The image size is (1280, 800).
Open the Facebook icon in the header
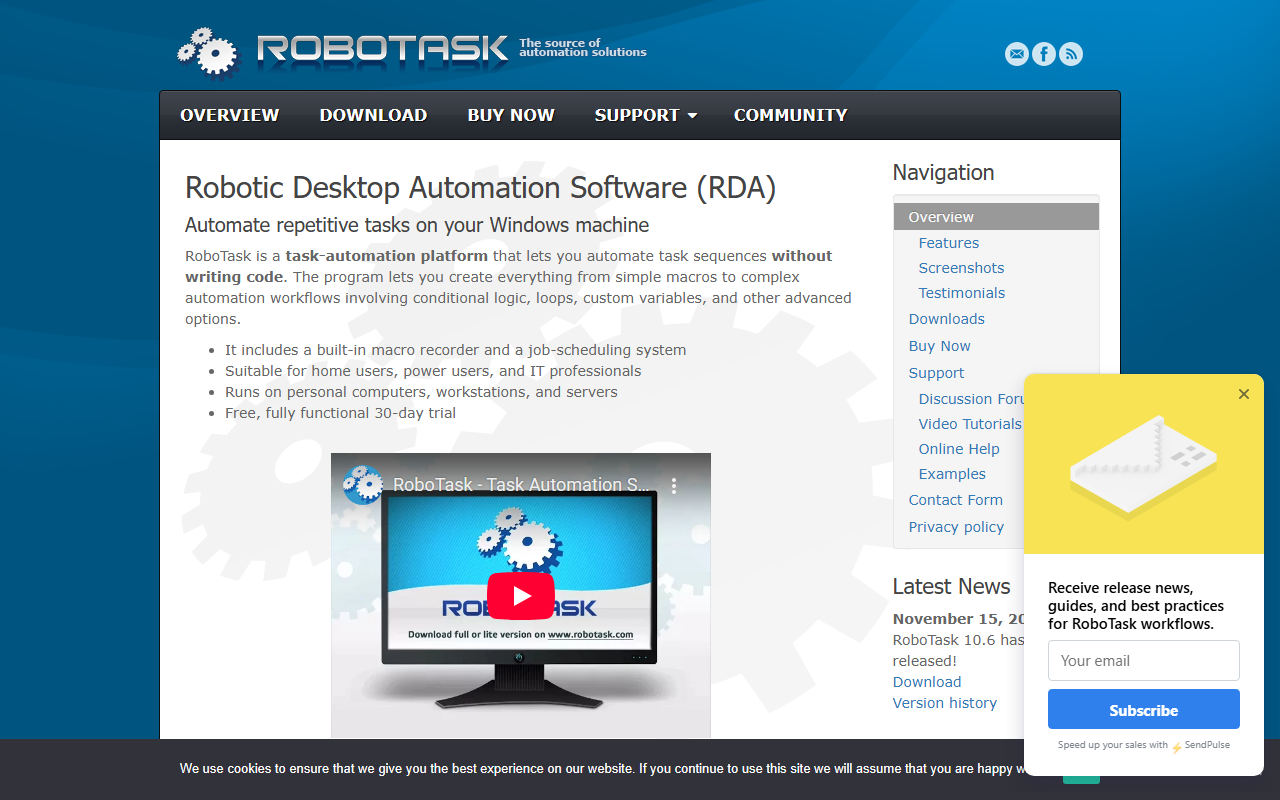tap(1044, 54)
